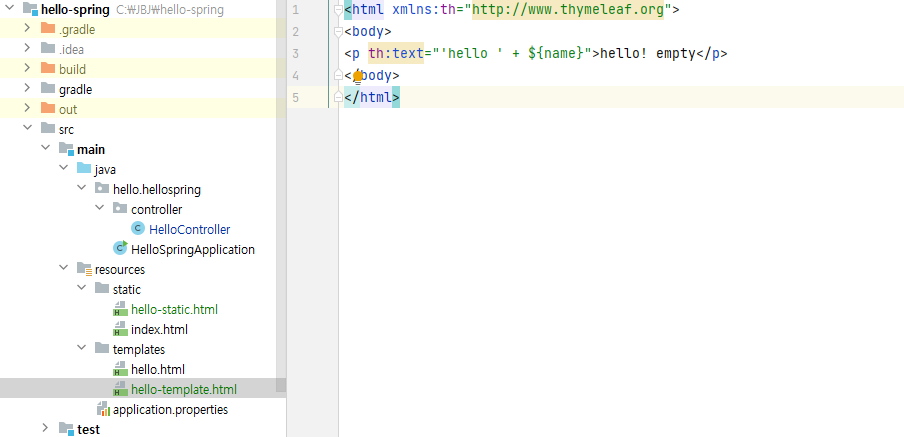Toggle fold marker on closing body line
This screenshot has width=904, height=437.
point(338,76)
